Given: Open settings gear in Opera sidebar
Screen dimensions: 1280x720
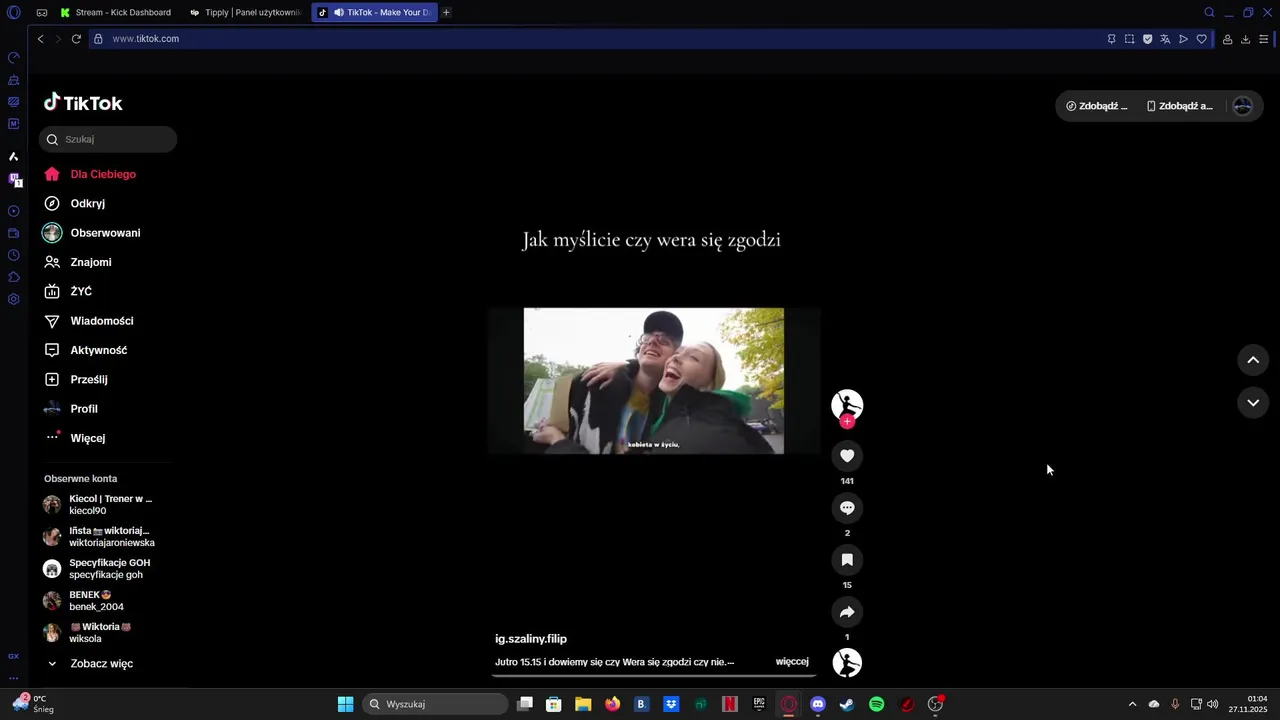Looking at the screenshot, I should (x=14, y=299).
